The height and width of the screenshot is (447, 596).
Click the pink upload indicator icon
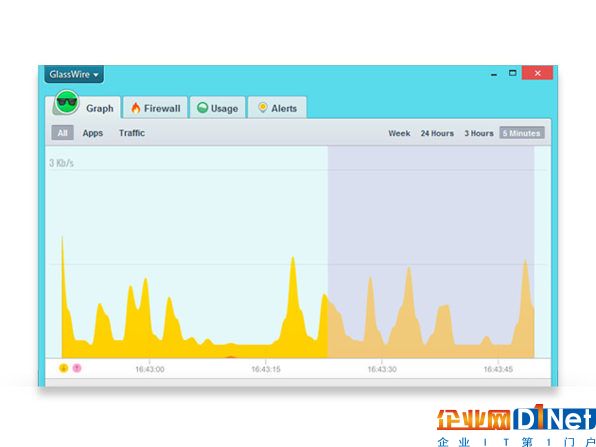[x=77, y=368]
